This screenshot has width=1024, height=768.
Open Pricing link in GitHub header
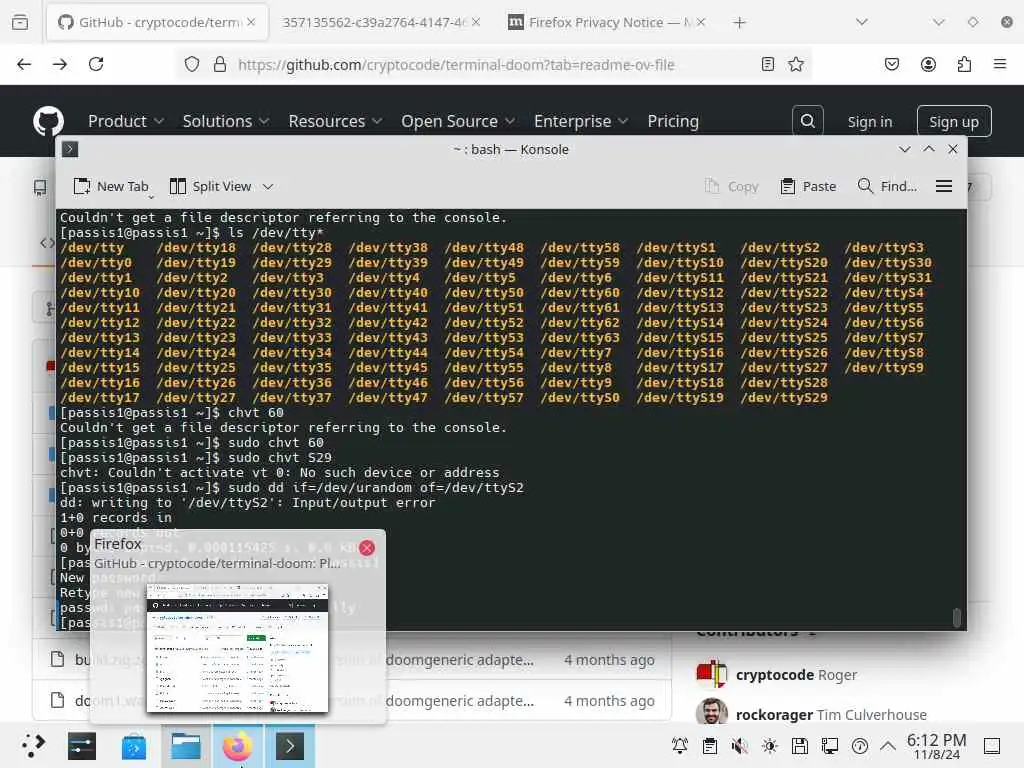click(x=673, y=121)
